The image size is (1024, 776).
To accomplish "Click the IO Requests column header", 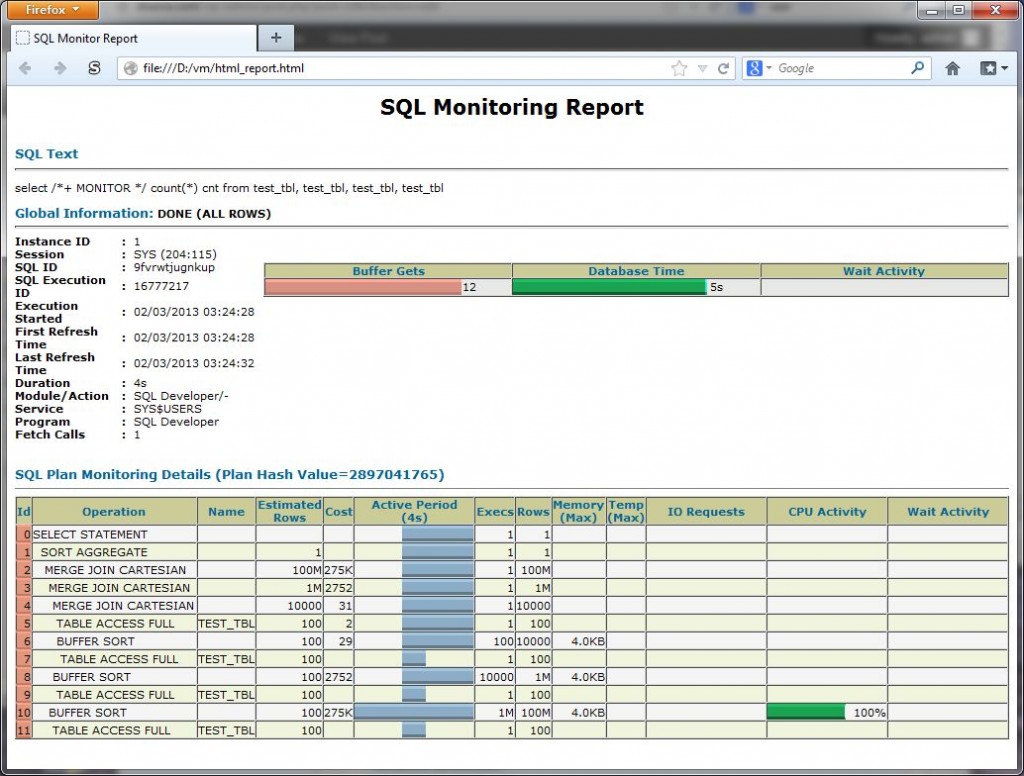I will point(706,511).
